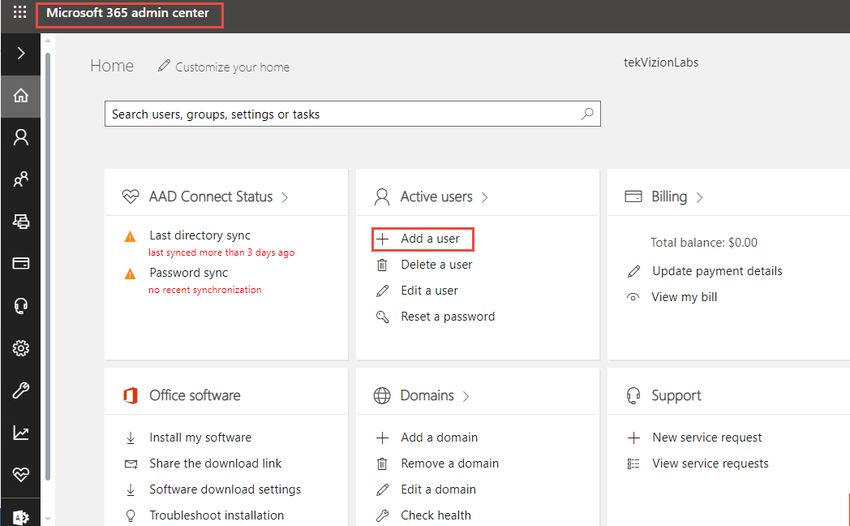
Task: Click key icon next to Reset a password
Action: click(382, 317)
